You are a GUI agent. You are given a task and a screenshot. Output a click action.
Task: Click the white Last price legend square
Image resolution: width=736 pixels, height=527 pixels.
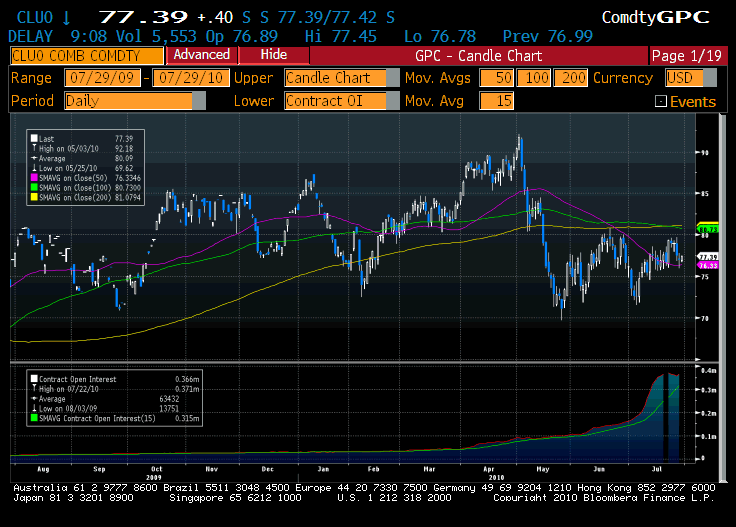pos(34,139)
